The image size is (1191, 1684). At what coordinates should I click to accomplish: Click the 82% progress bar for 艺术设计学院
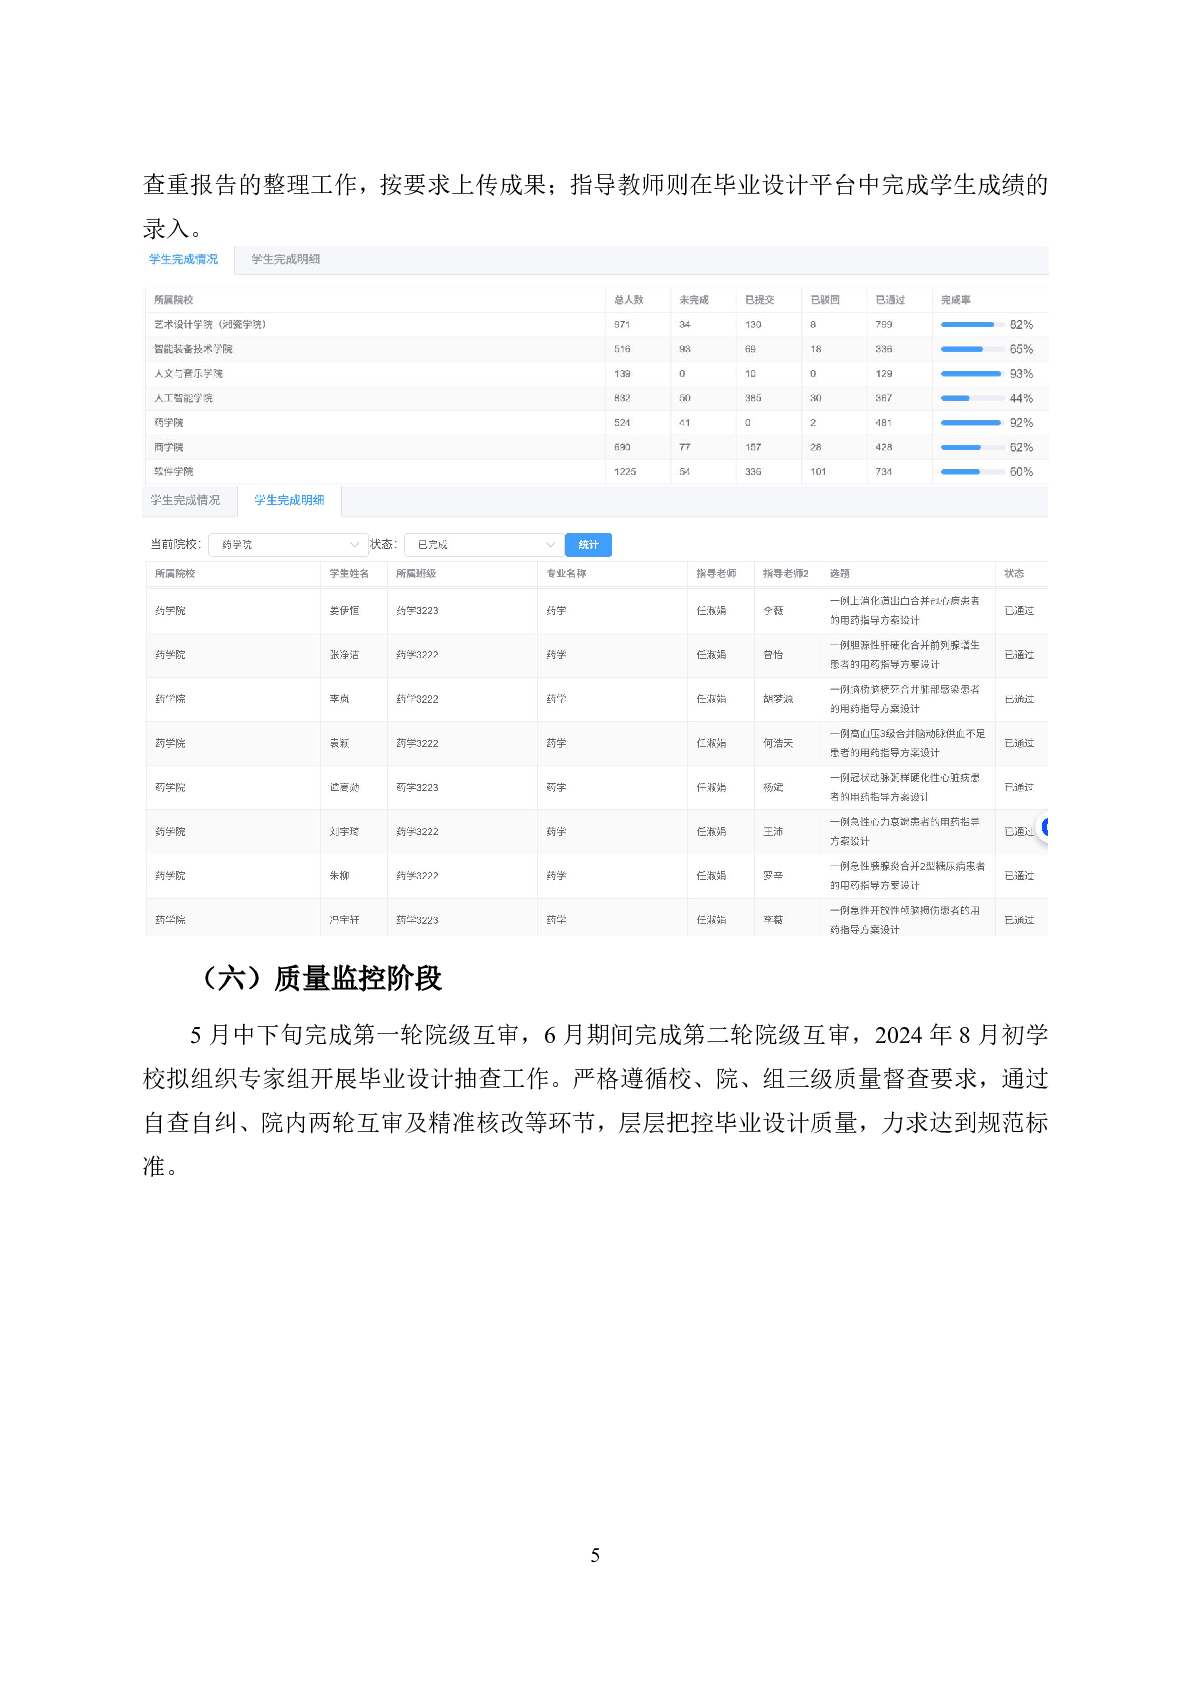pyautogui.click(x=971, y=325)
